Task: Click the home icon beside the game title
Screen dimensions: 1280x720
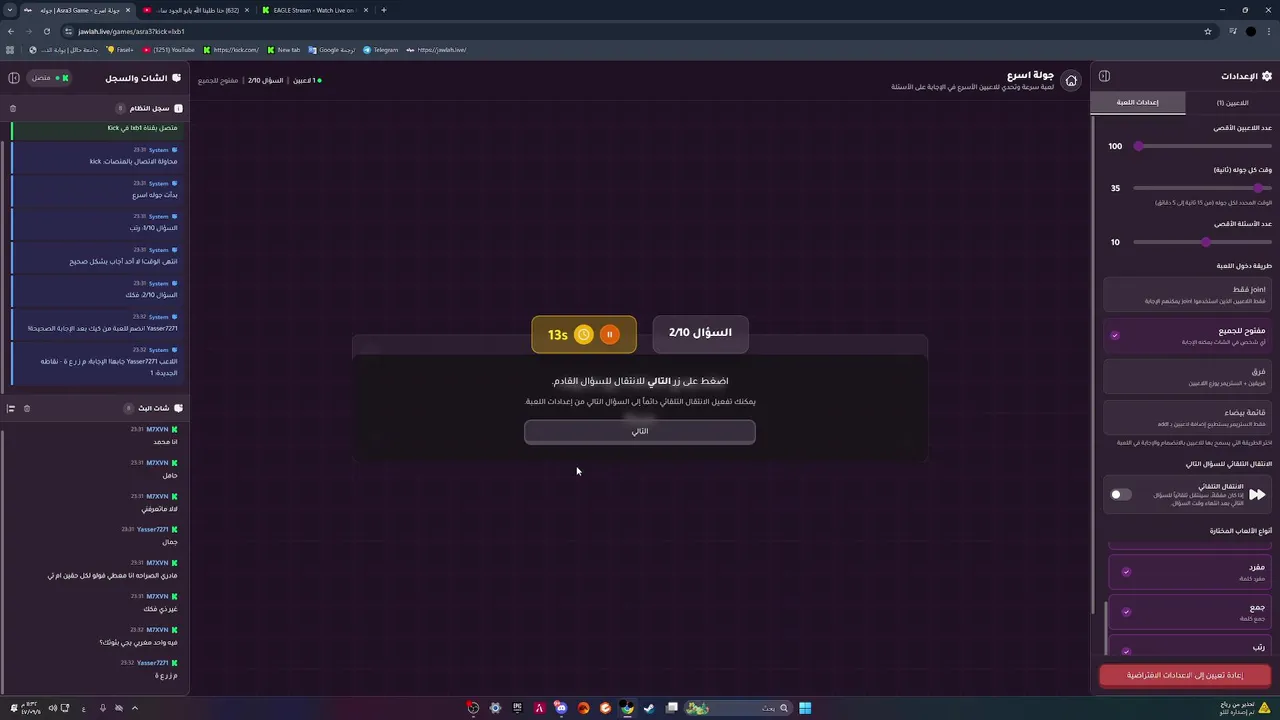Action: (1071, 81)
